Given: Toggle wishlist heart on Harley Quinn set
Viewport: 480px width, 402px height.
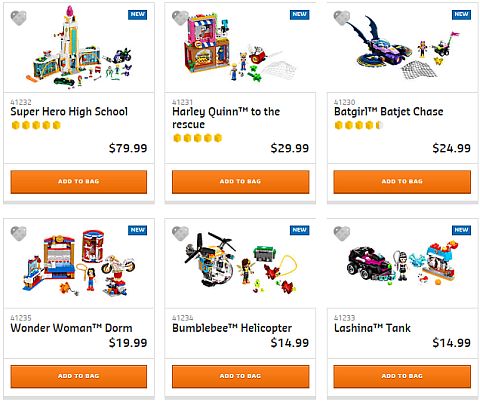Looking at the screenshot, I should (180, 18).
